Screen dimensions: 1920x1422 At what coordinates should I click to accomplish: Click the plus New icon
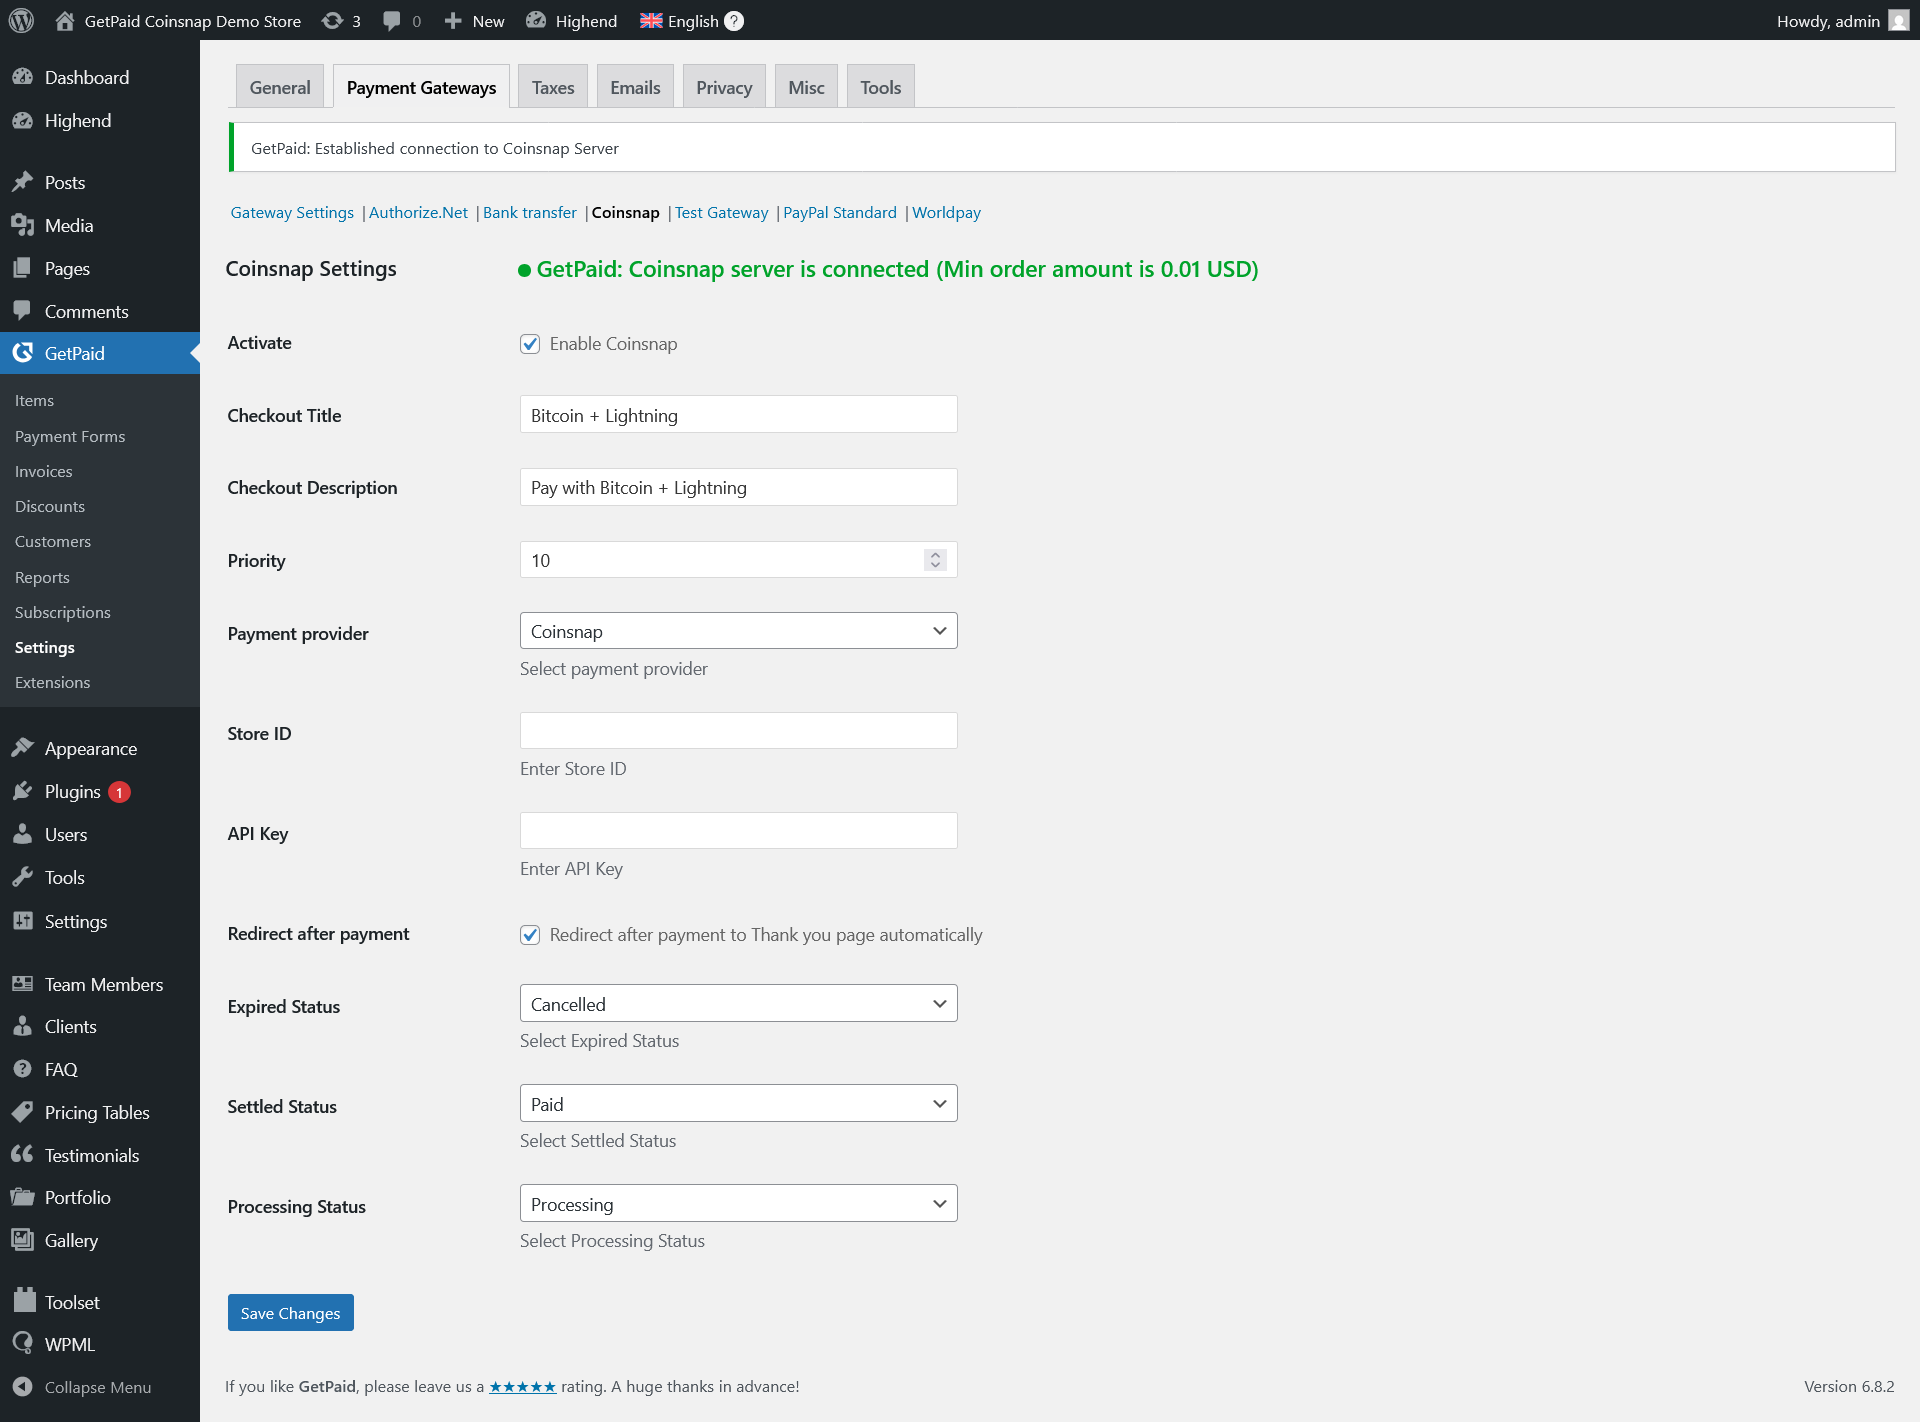coord(453,20)
